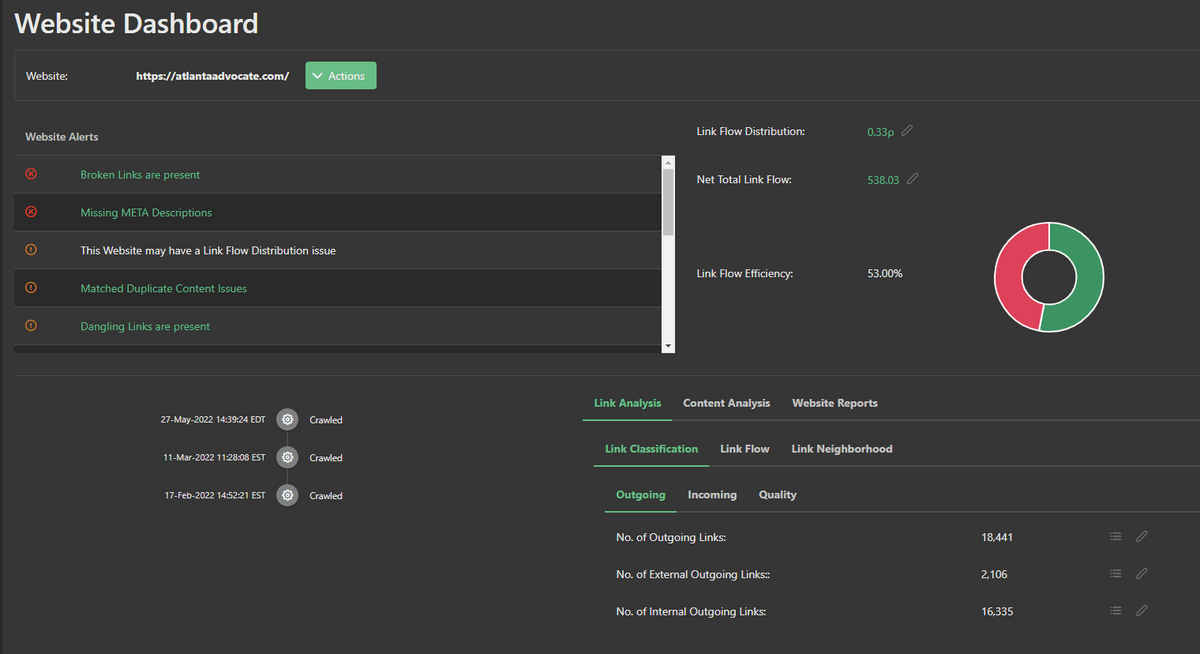Open the Broken Links are present alert
Viewport: 1200px width, 654px height.
click(140, 174)
